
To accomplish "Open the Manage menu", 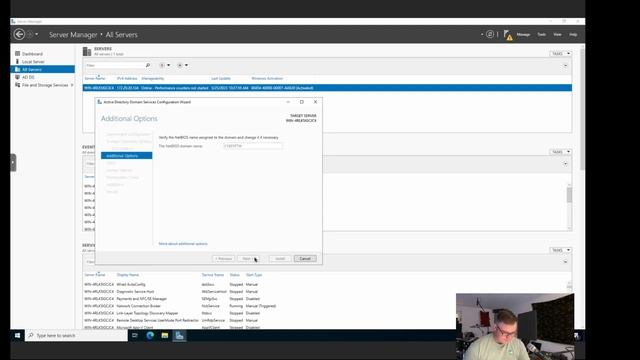I will (523, 35).
